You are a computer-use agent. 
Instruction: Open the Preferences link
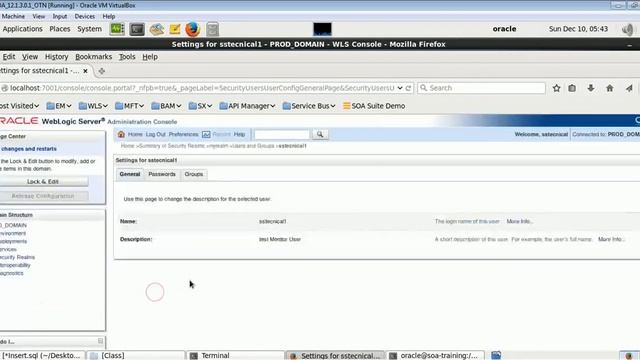[183, 134]
